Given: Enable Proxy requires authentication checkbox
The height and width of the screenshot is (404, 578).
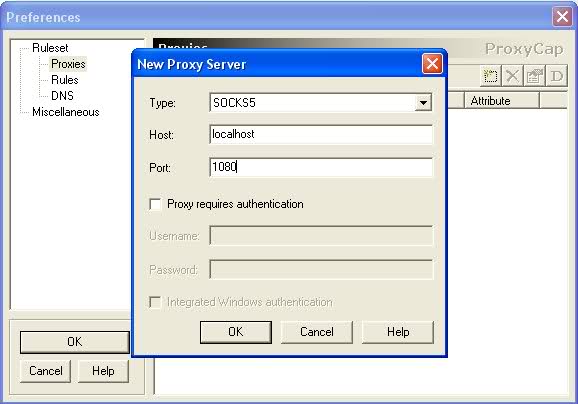Looking at the screenshot, I should 155,204.
